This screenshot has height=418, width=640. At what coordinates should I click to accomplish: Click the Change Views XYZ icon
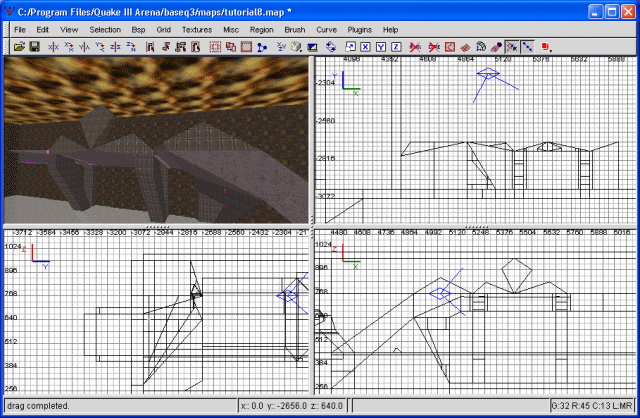coord(281,47)
